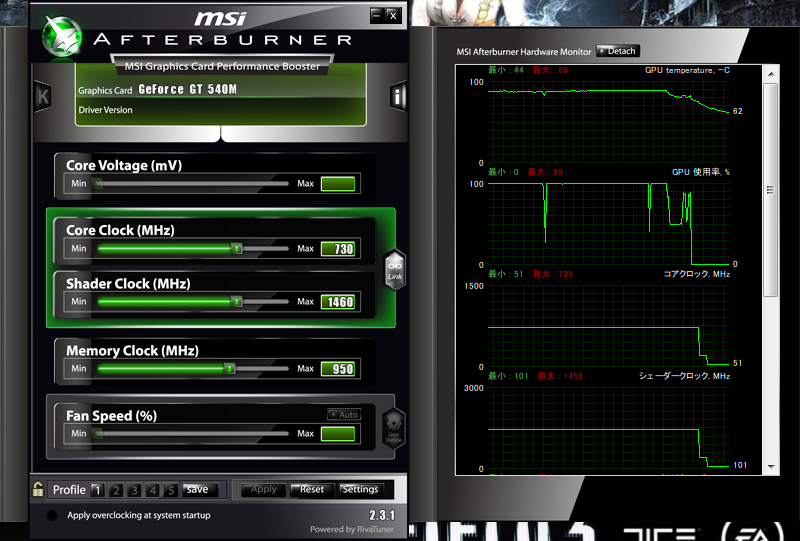Open the fan User Define gear button
Image resolution: width=800 pixels, height=541 pixels.
(x=394, y=429)
